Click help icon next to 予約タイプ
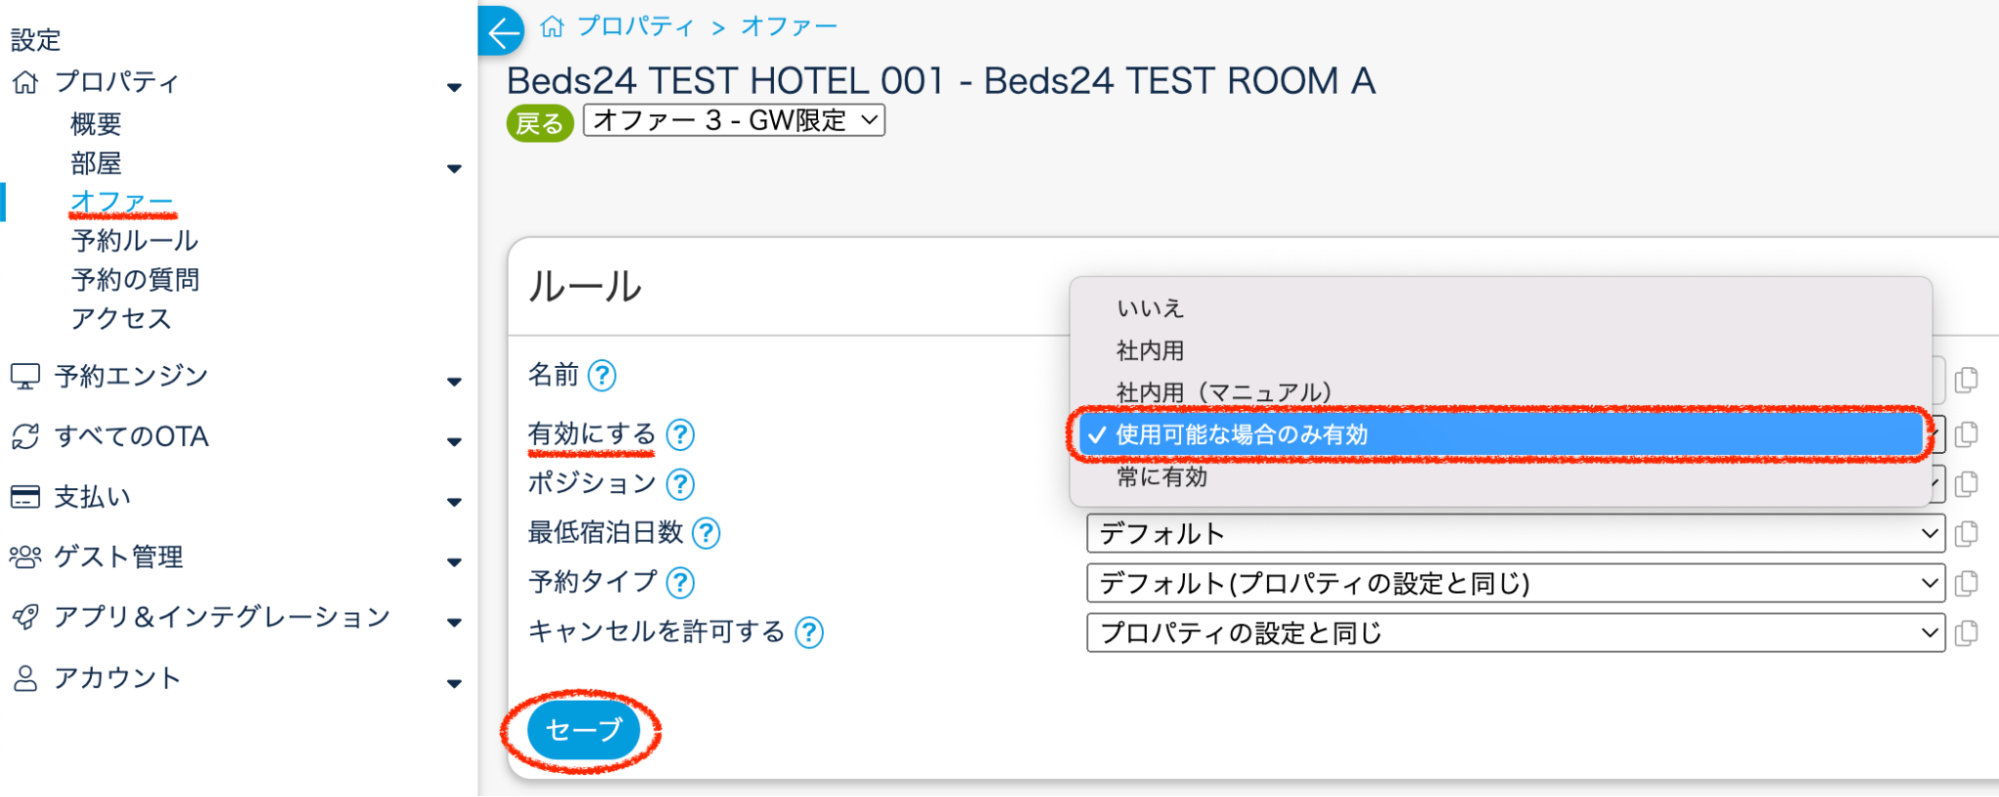The width and height of the screenshot is (1999, 797). point(681,582)
